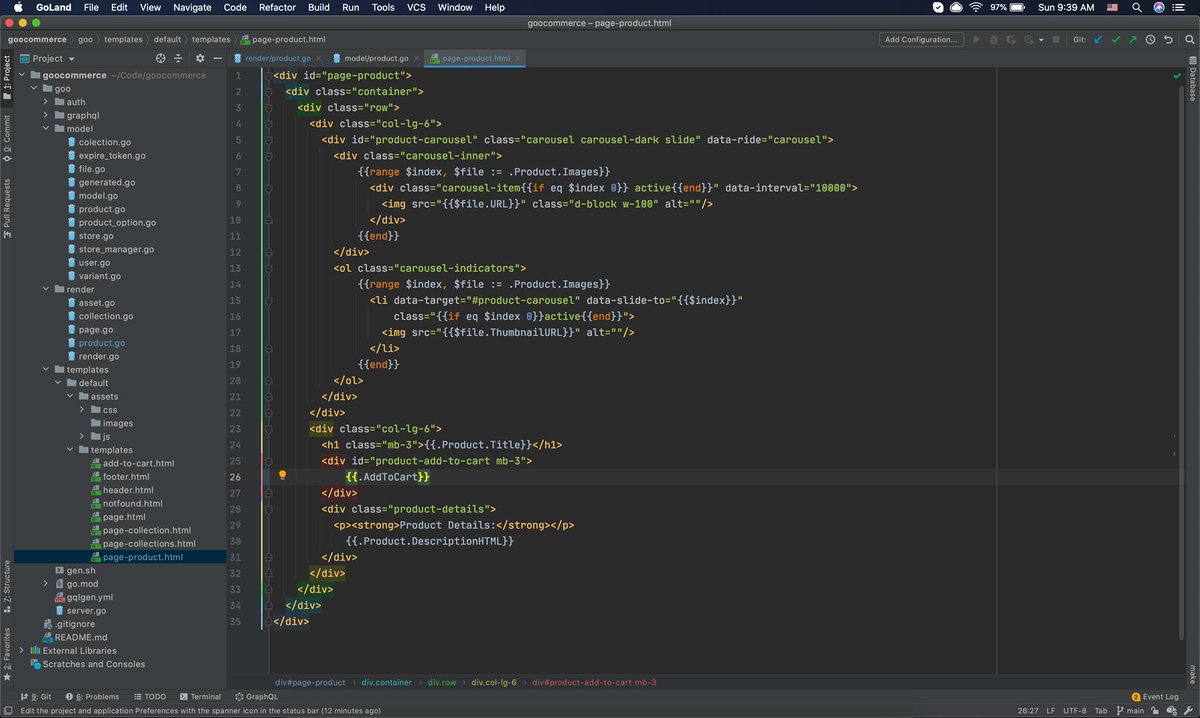Click goocommerce in navigation breadcrumb
The height and width of the screenshot is (718, 1200).
(x=38, y=39)
